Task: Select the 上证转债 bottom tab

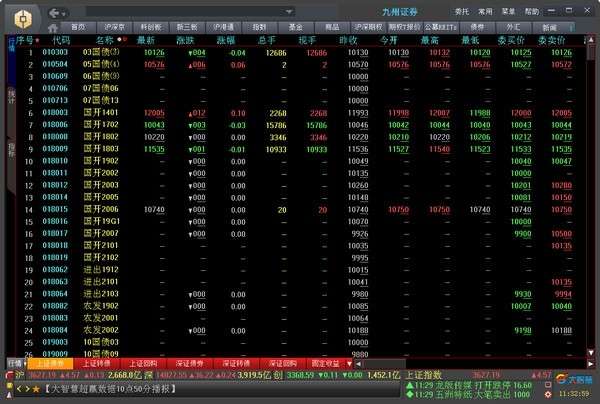Action: [97, 363]
